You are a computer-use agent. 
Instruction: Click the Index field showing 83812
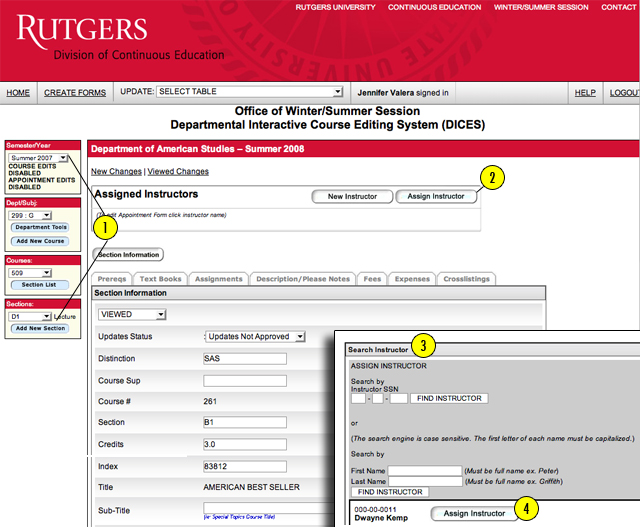(245, 466)
